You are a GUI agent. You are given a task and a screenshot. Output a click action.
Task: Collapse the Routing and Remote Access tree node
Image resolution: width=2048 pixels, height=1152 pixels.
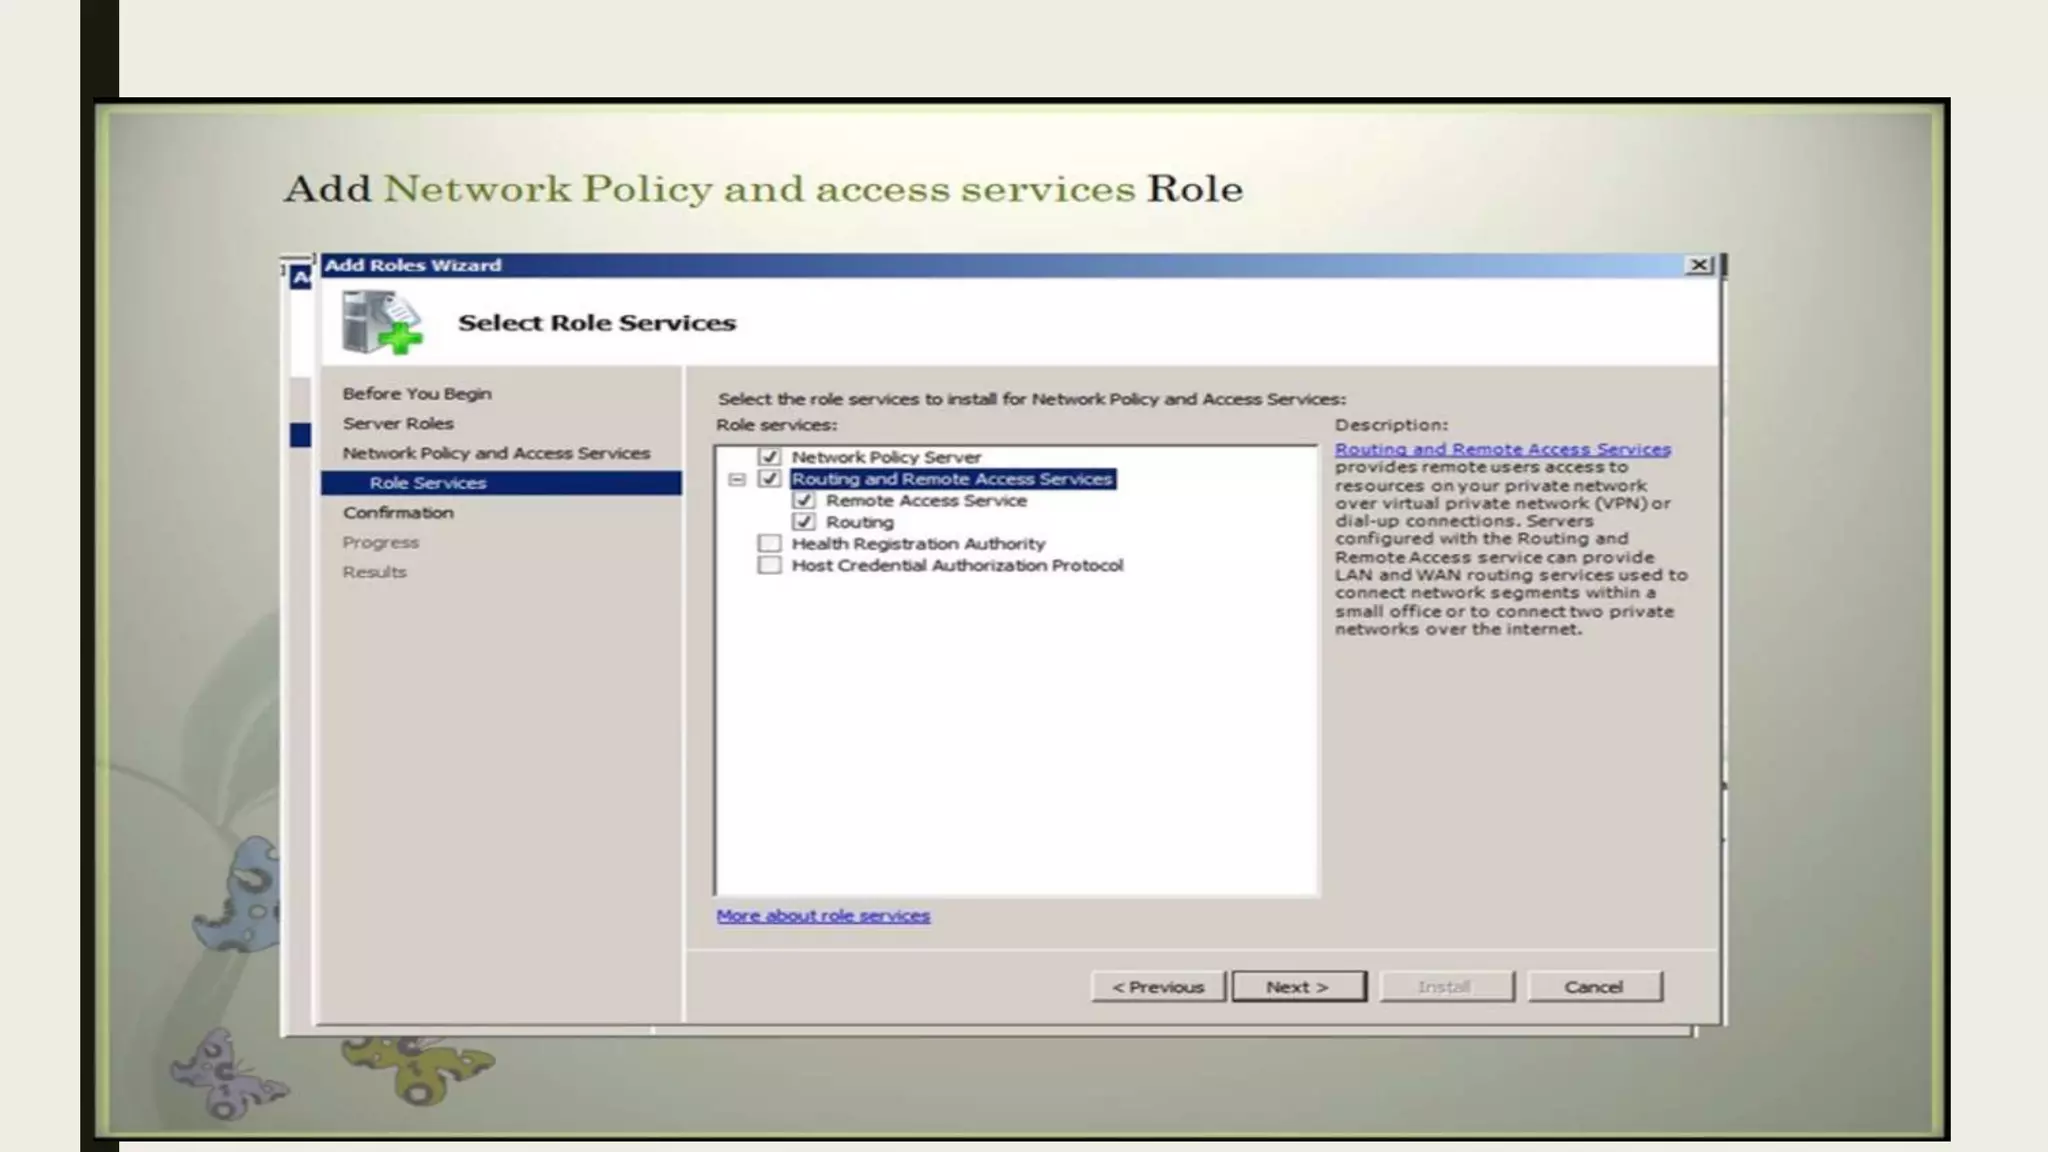737,480
